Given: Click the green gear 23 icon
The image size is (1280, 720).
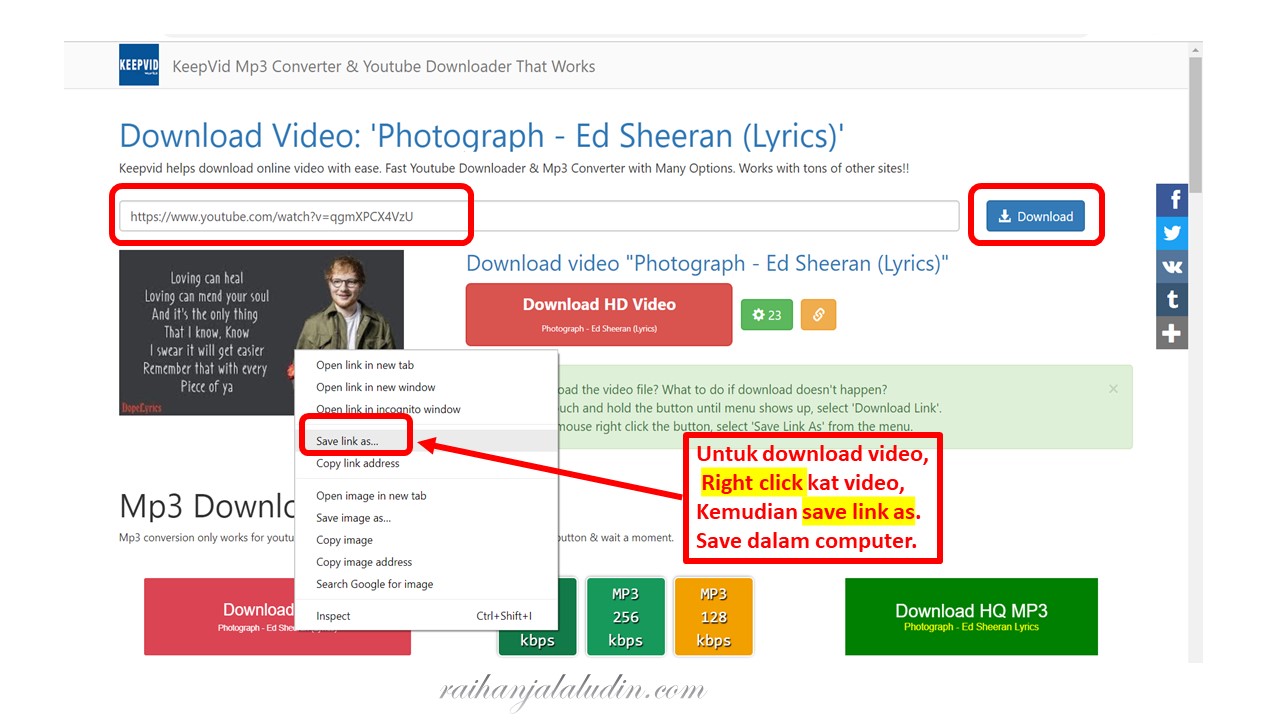Looking at the screenshot, I should 766,314.
